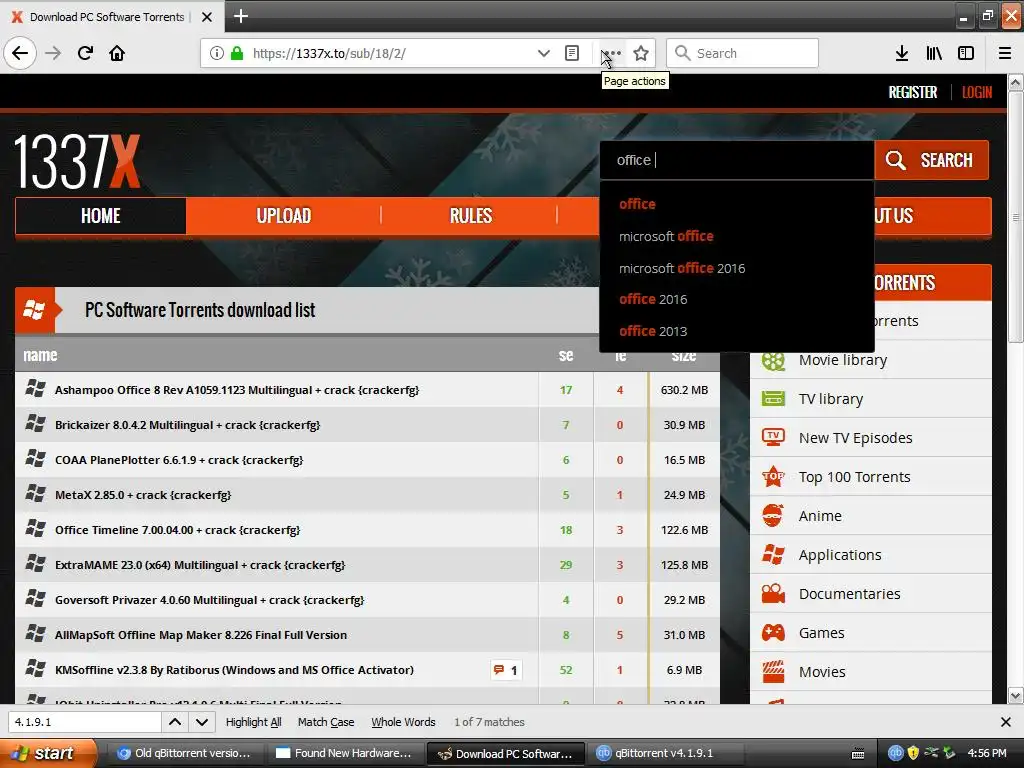Click the Movie library icon in the sidebar
Viewport: 1024px width, 768px height.
(773, 360)
